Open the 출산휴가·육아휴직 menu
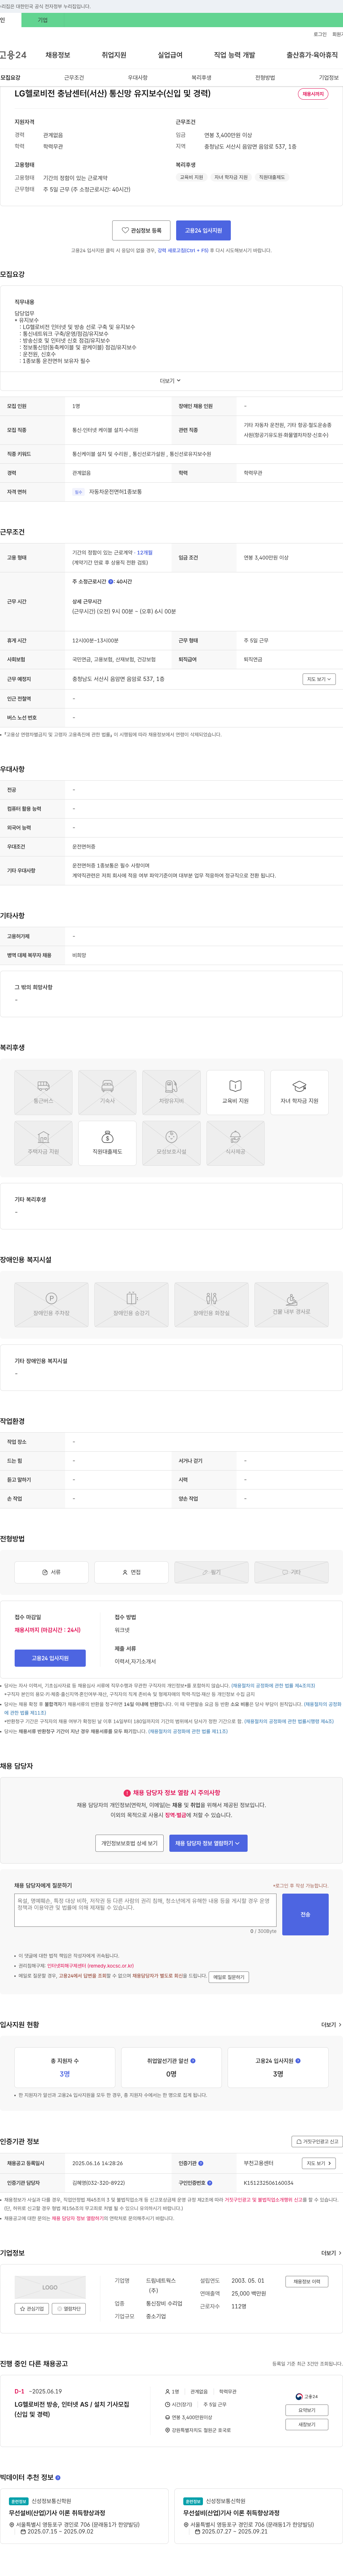The image size is (343, 2576). click(x=312, y=55)
